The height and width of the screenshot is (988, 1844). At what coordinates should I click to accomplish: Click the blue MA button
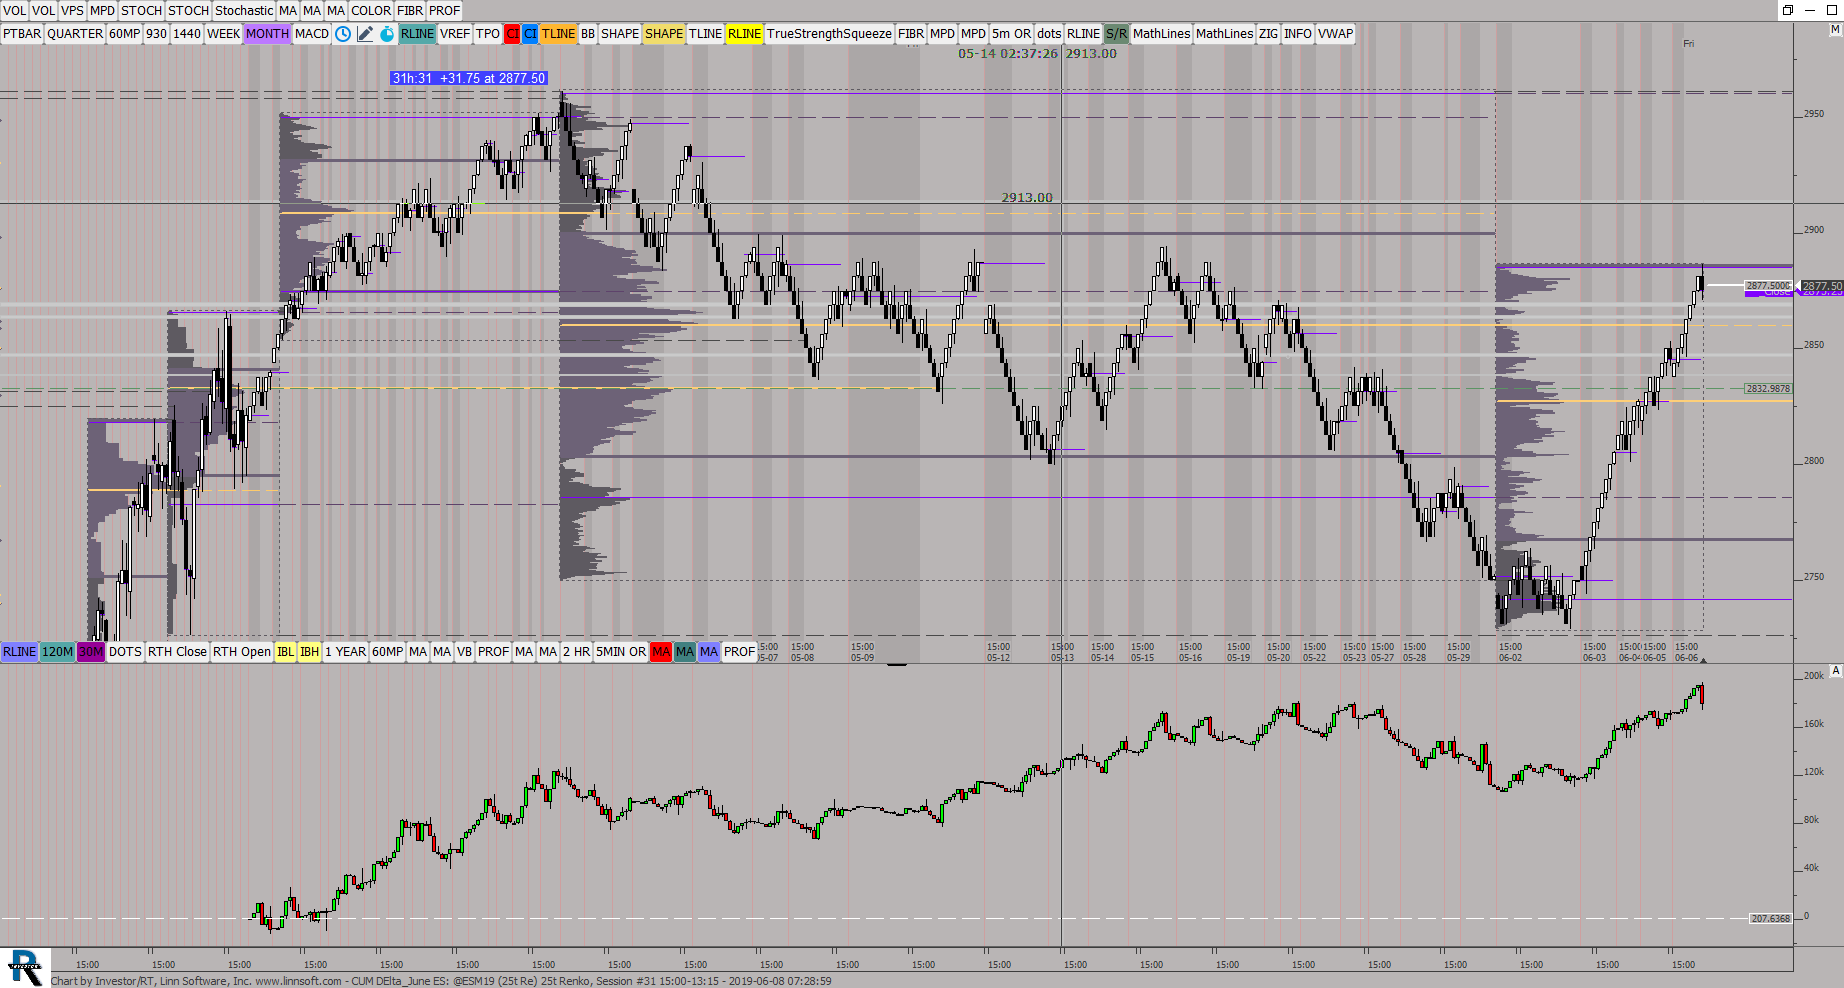tap(709, 652)
